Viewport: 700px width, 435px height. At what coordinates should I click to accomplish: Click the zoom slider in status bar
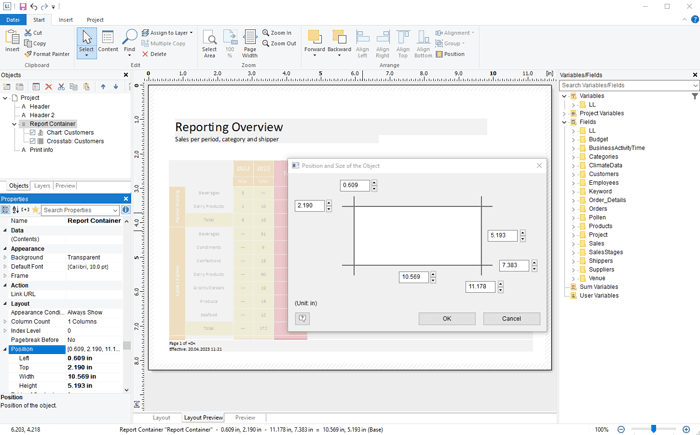click(654, 429)
